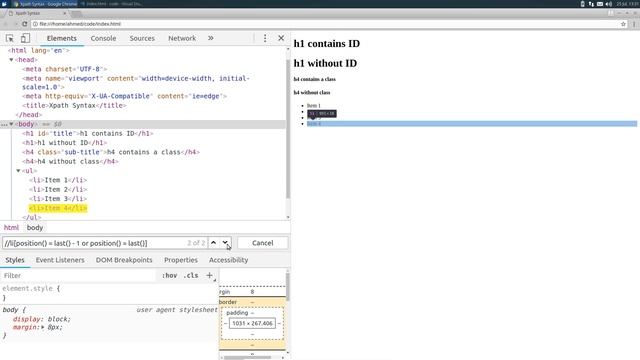Close the DevTools panel
The width and height of the screenshot is (640, 360).
click(x=281, y=38)
